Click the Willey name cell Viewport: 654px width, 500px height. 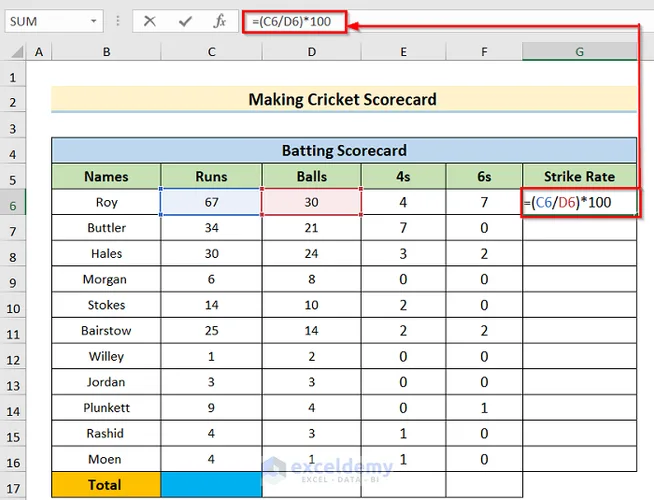(106, 357)
